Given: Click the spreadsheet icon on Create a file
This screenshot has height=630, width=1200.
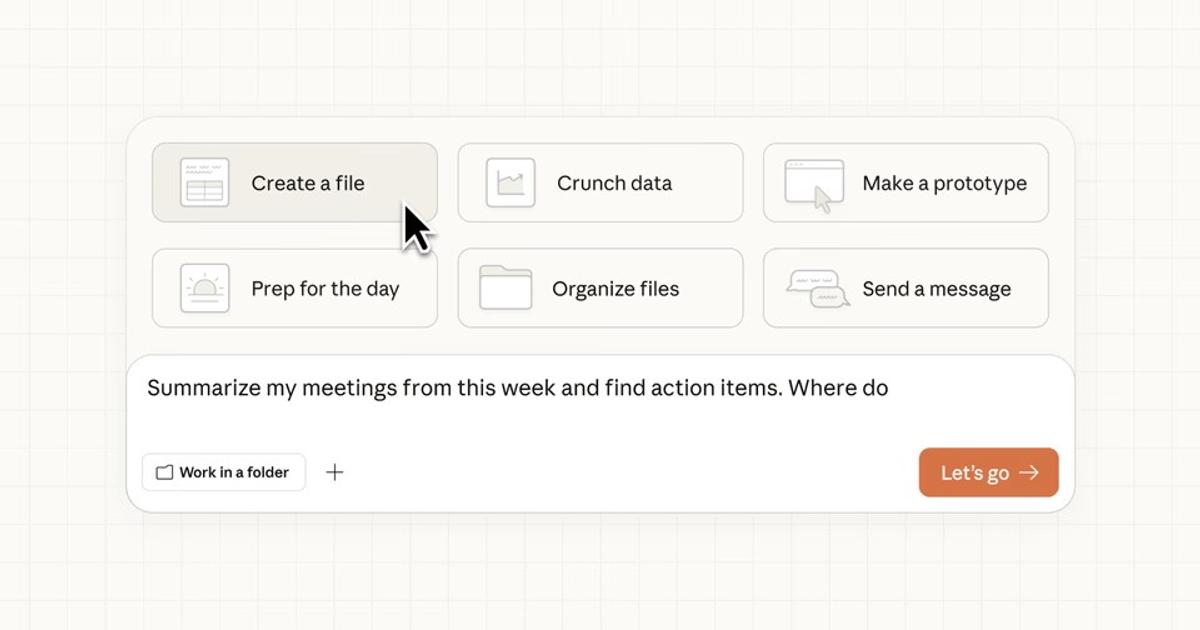Looking at the screenshot, I should pos(205,183).
